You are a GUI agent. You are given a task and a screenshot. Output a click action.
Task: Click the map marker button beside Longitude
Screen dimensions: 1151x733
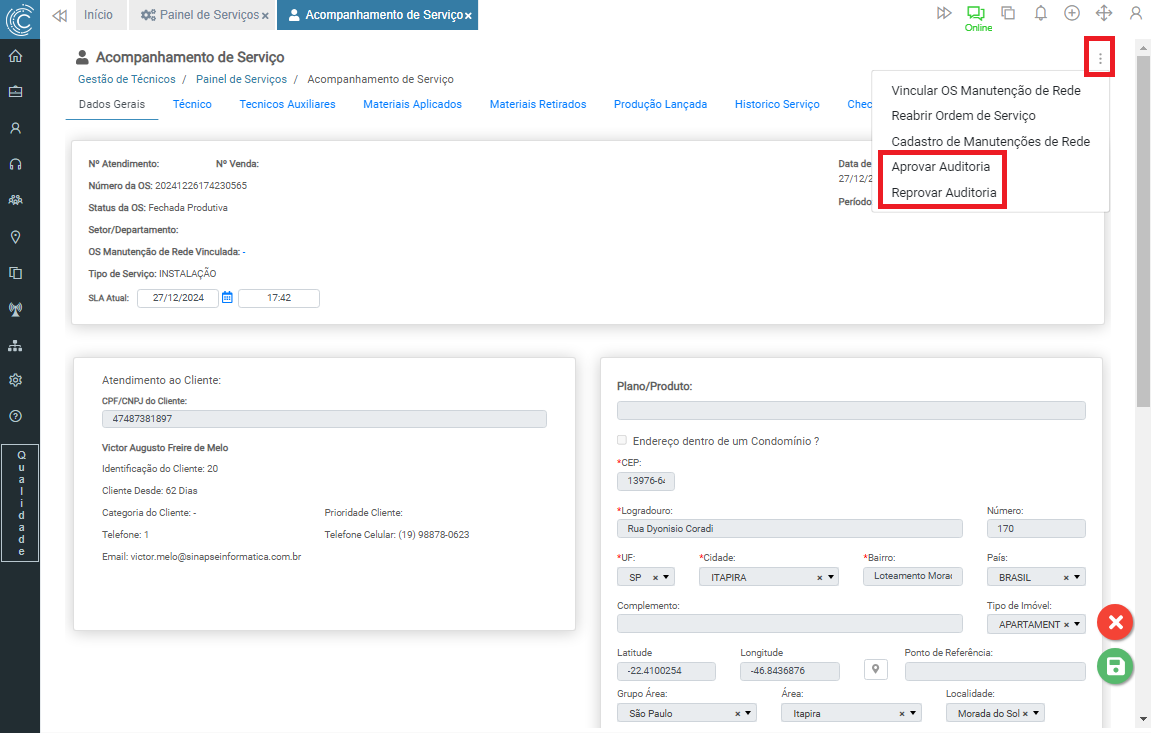tap(875, 670)
